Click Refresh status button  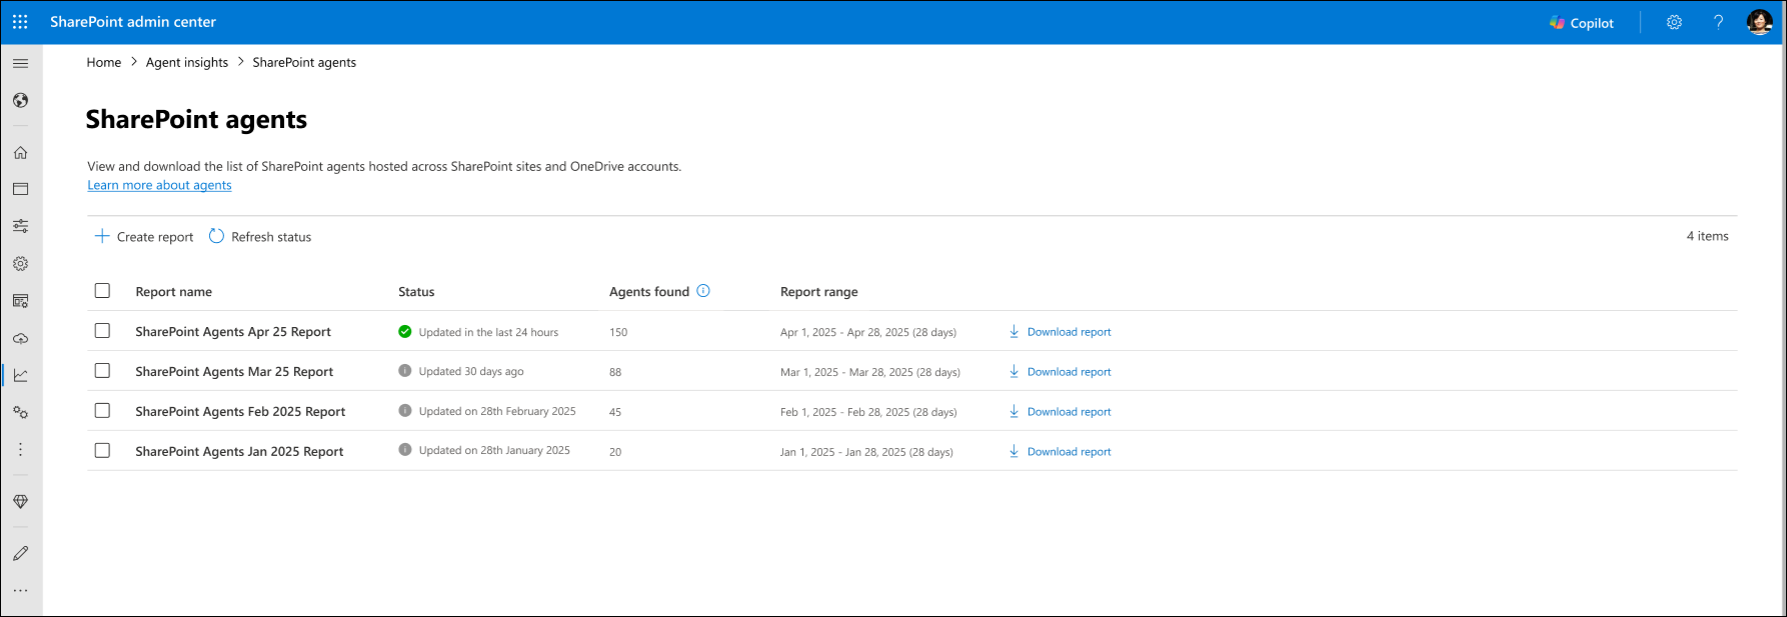260,237
